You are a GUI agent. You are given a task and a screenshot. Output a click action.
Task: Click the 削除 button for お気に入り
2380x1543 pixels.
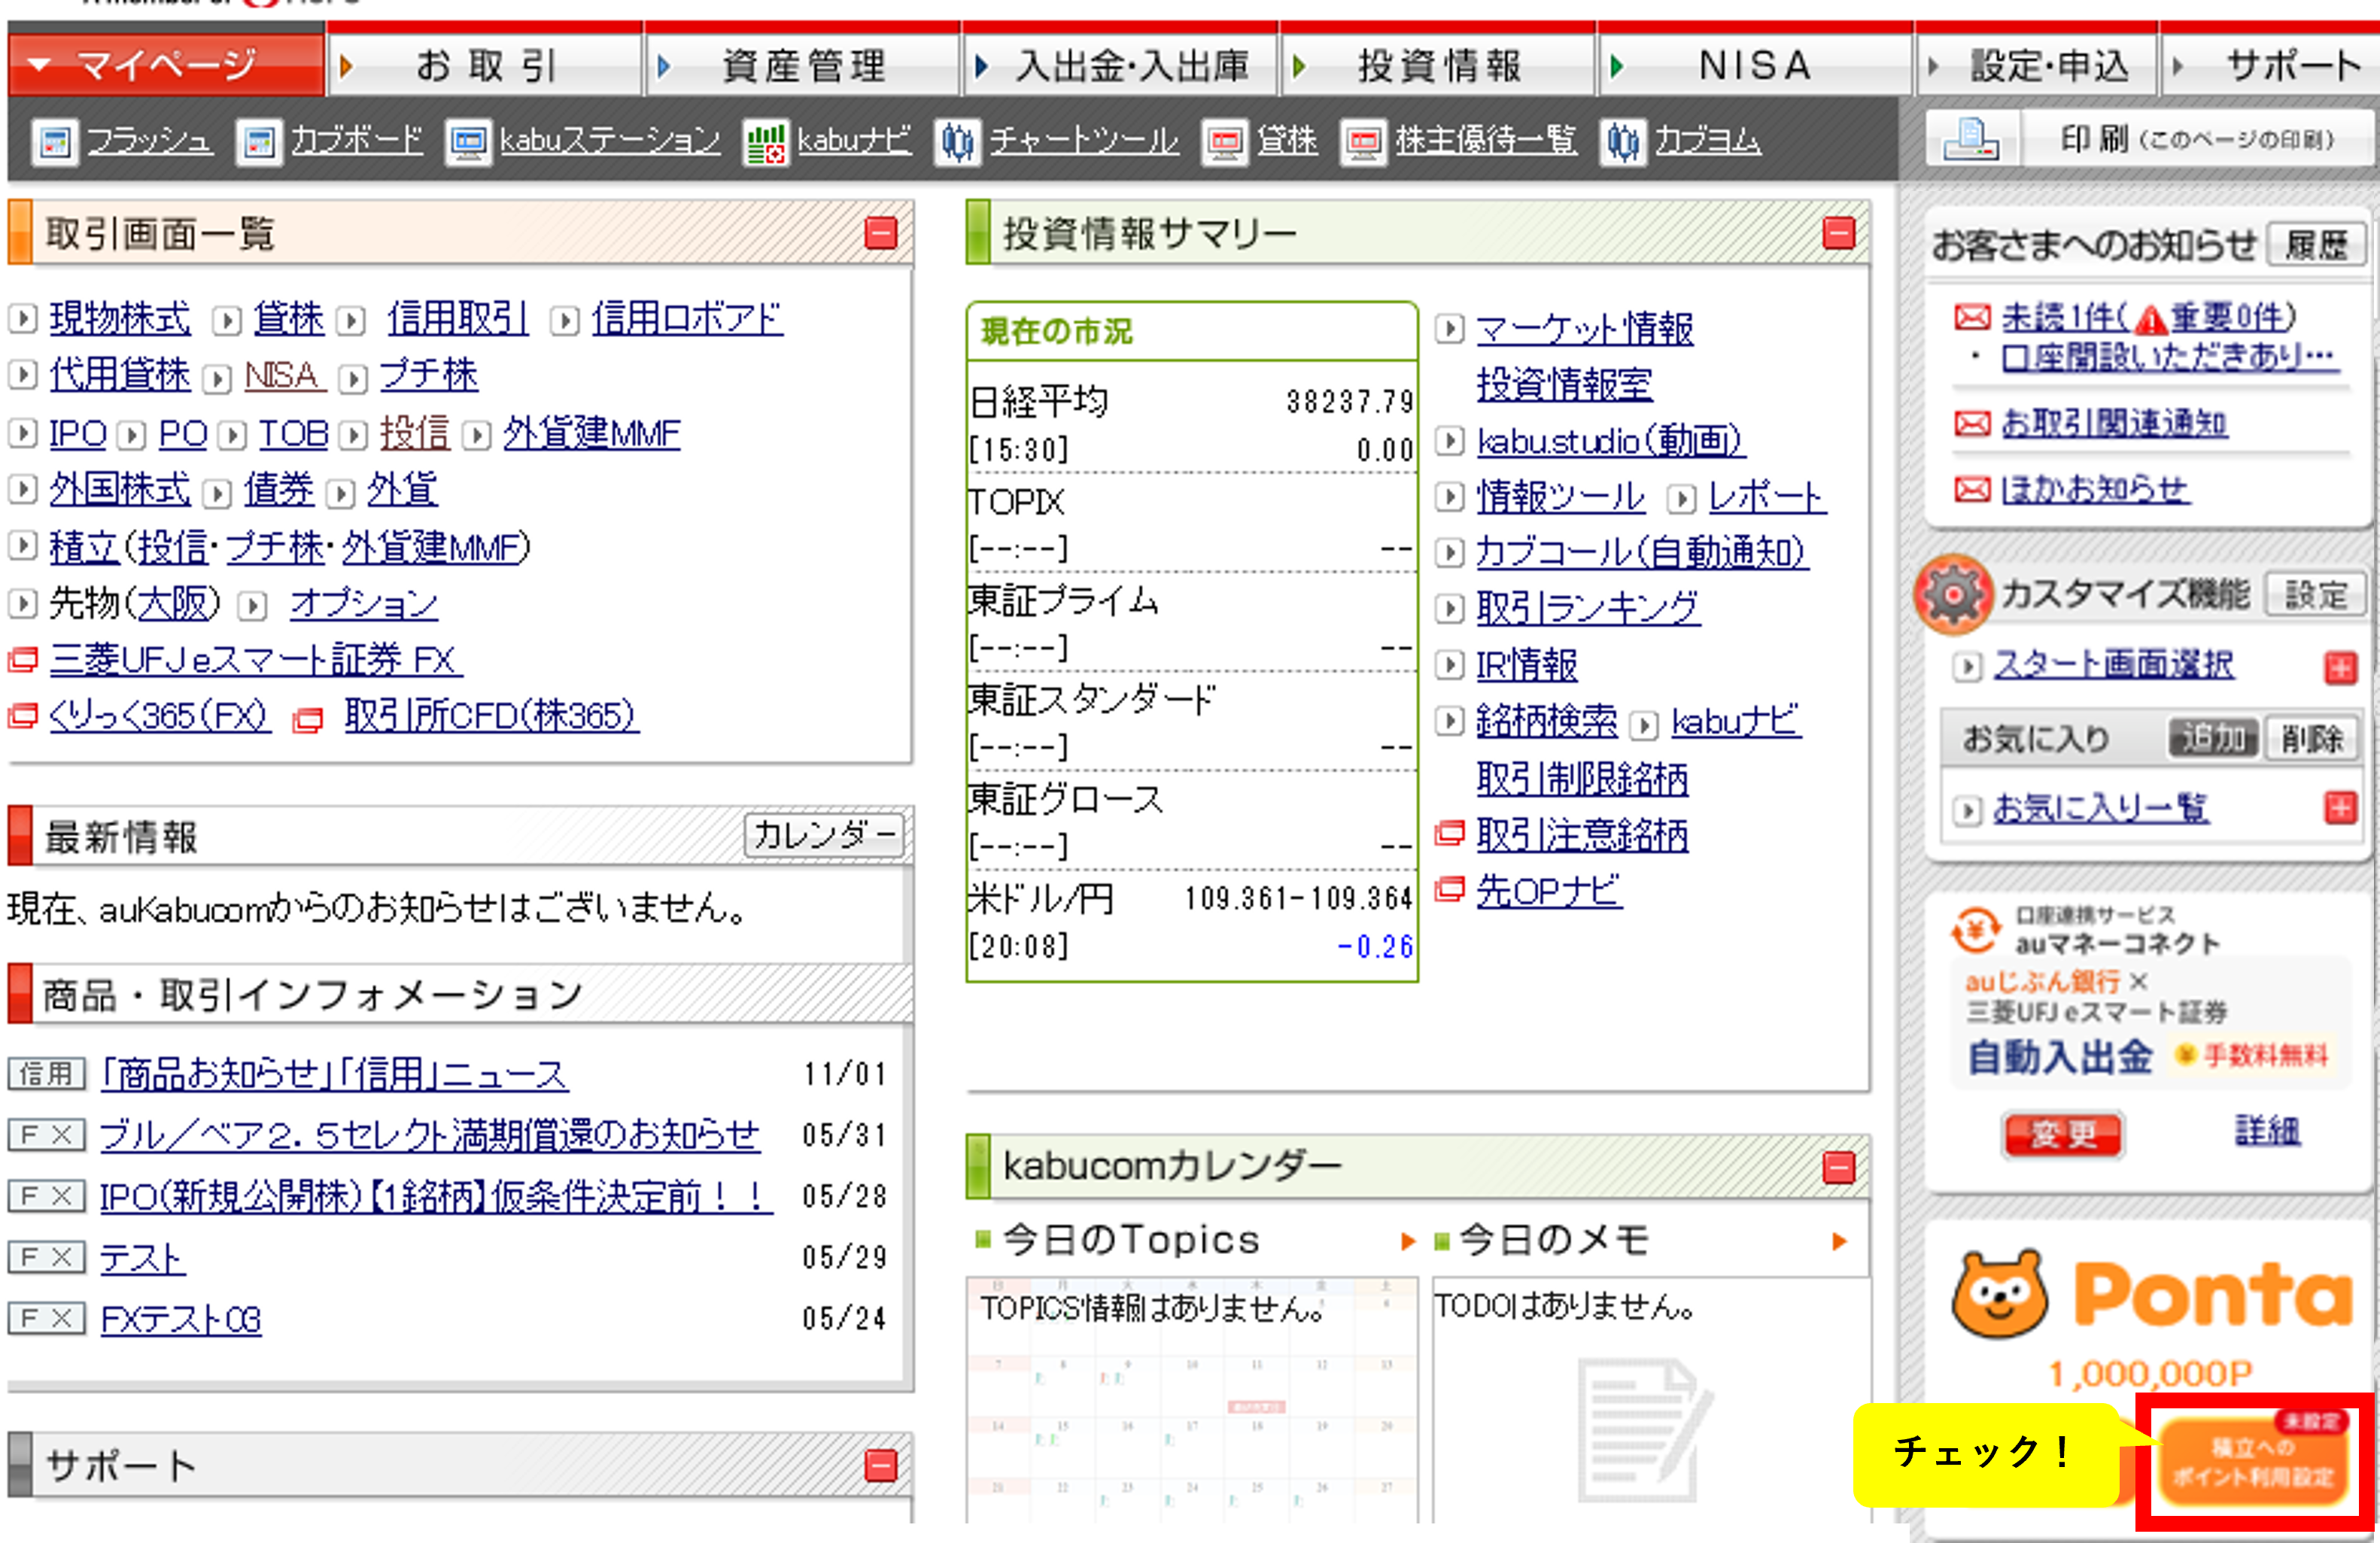(2311, 739)
